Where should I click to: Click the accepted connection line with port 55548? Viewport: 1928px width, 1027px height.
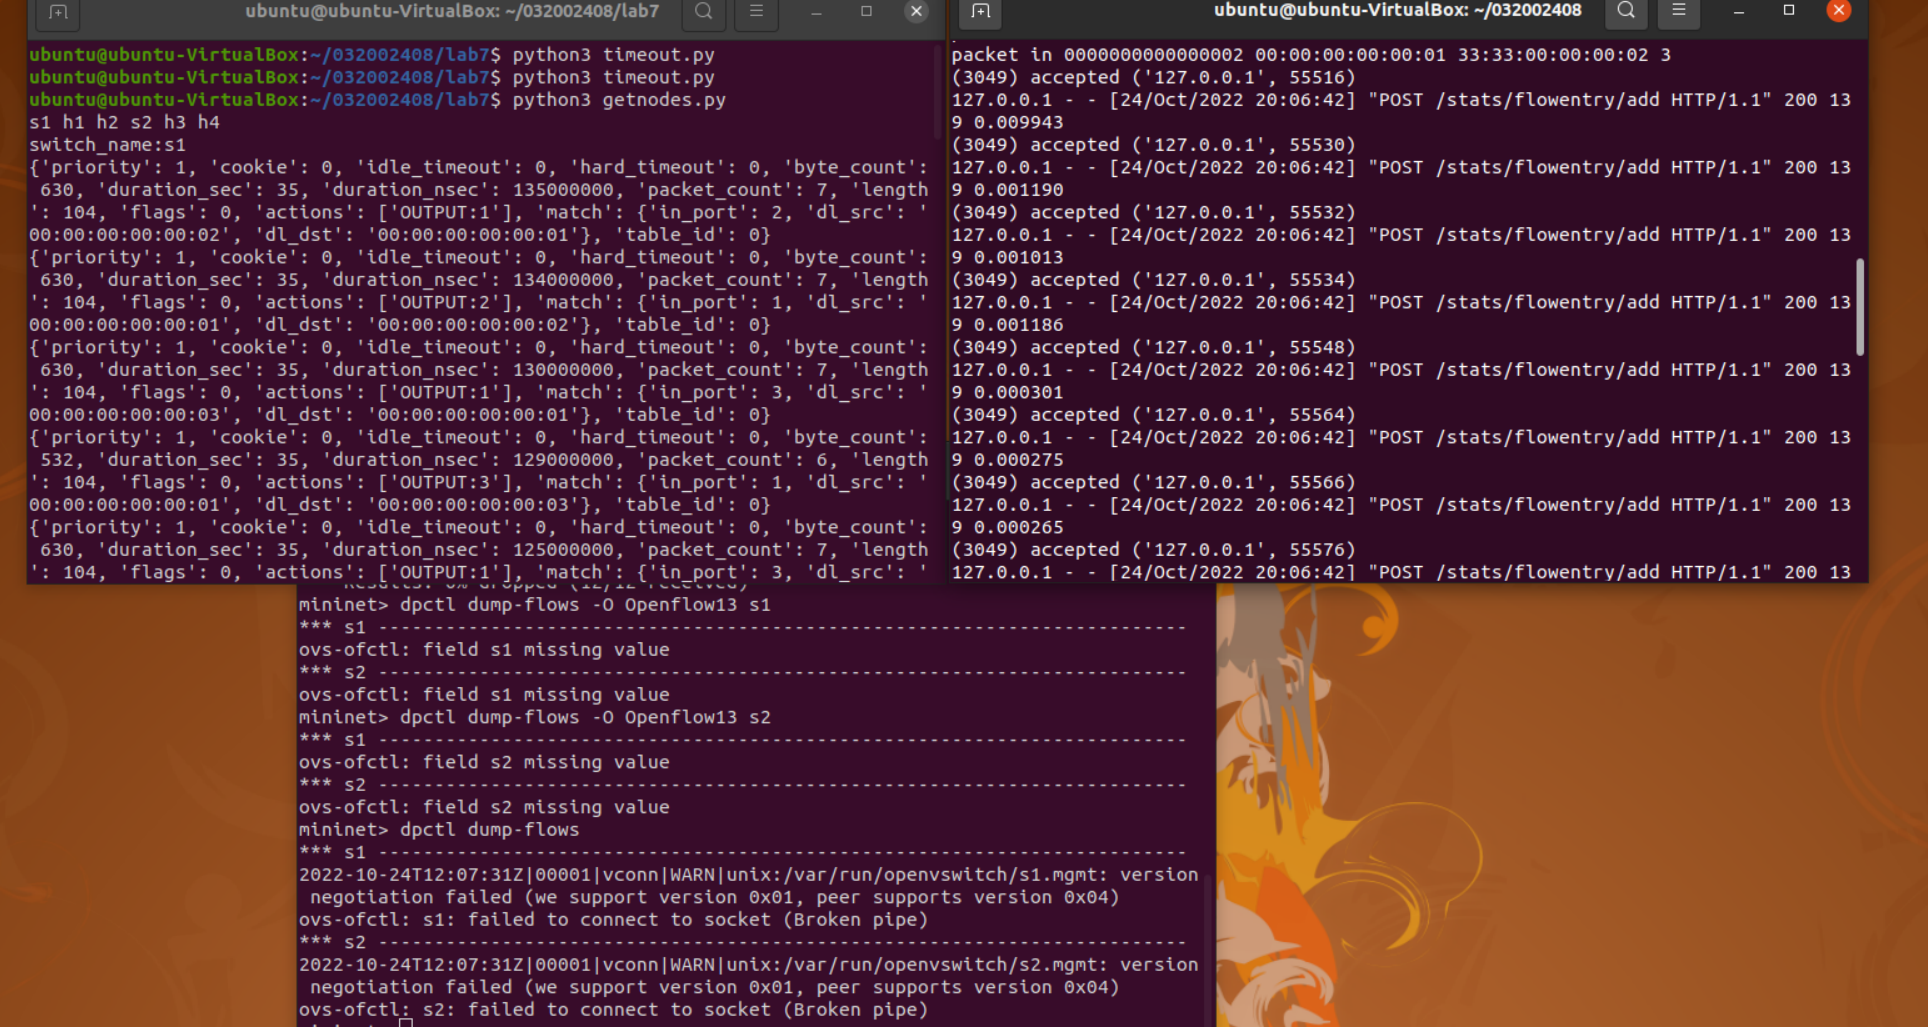(1153, 347)
